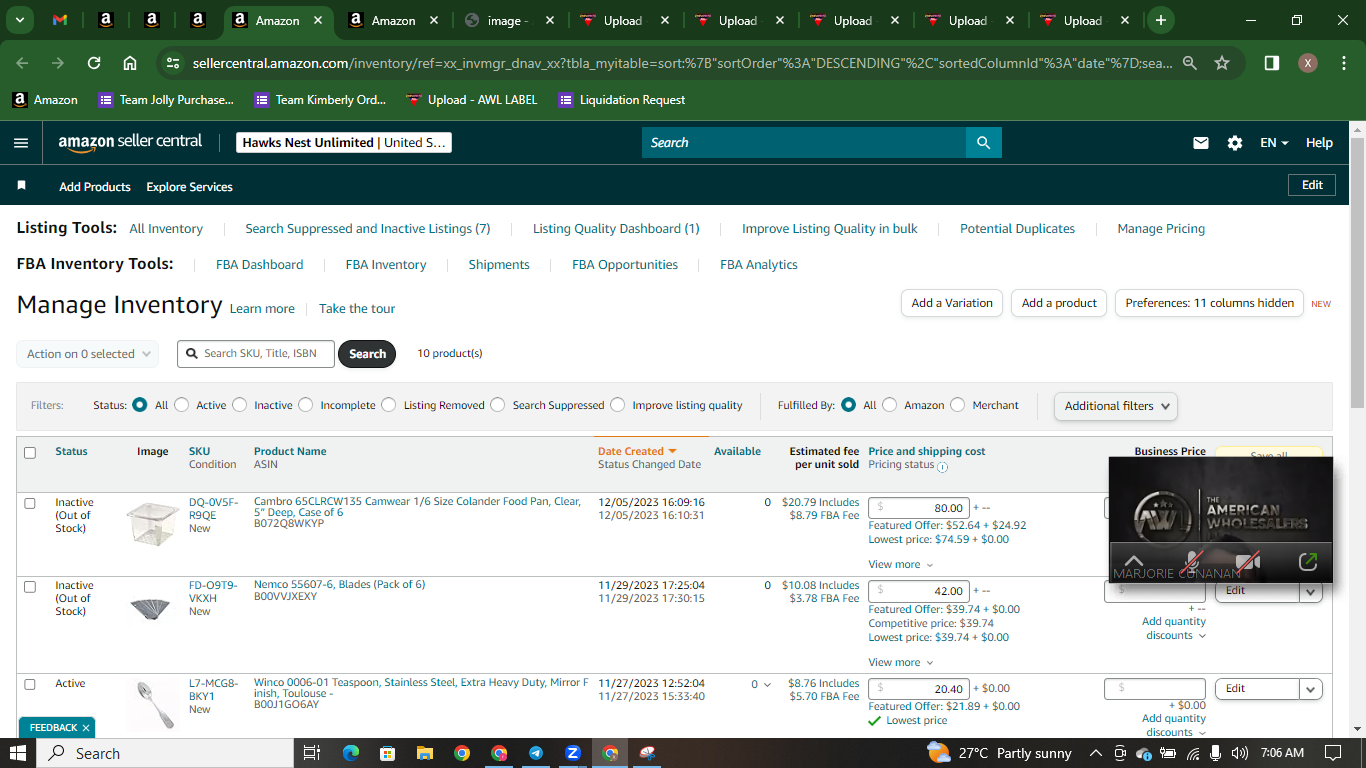Expand Add quantity discounts in the Nemco row

click(1174, 628)
